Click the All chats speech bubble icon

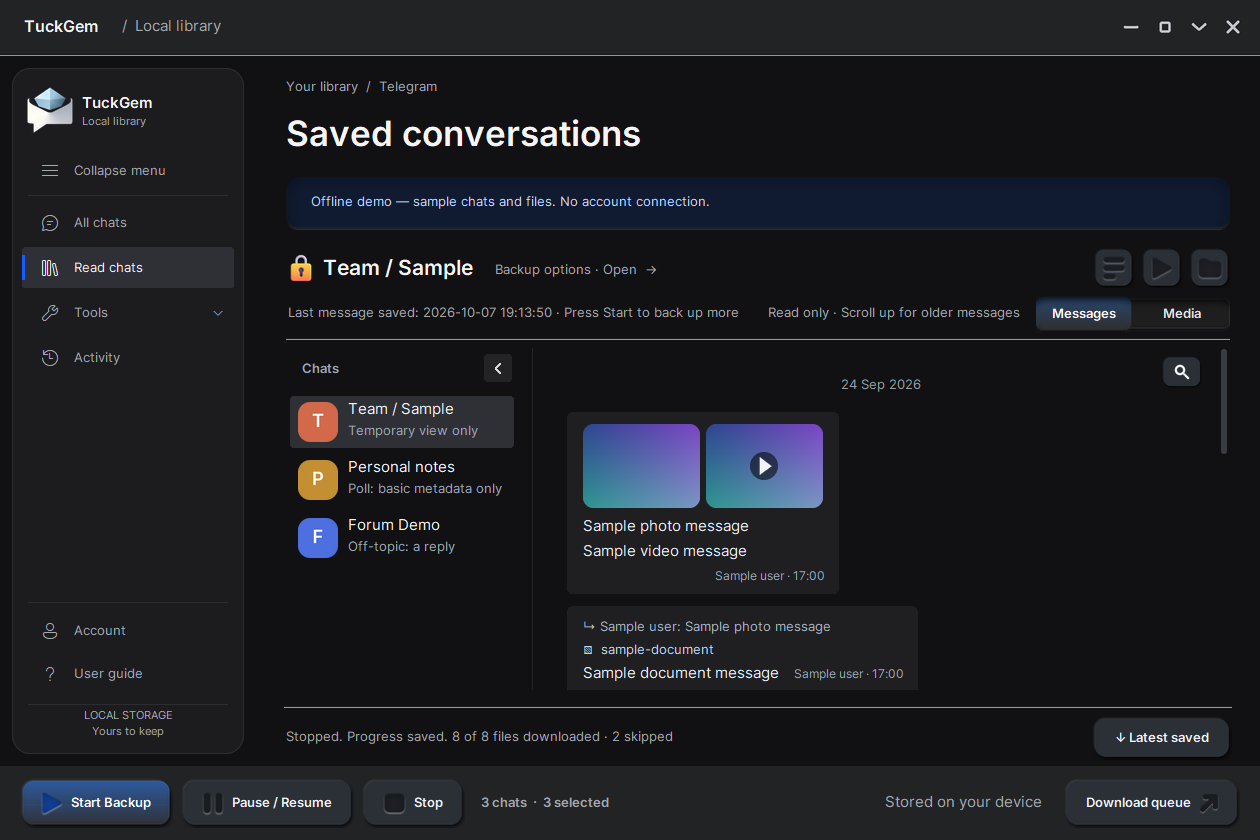(50, 223)
